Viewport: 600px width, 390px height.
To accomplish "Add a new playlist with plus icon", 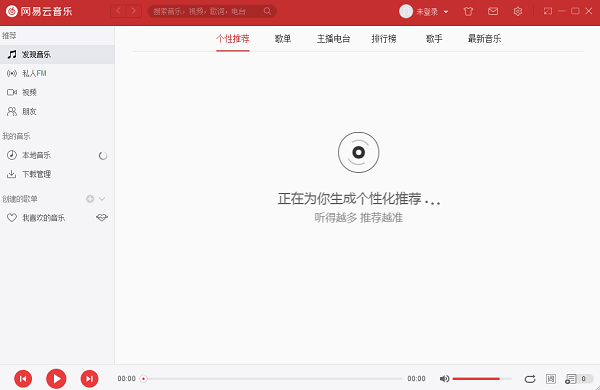I will pos(90,199).
